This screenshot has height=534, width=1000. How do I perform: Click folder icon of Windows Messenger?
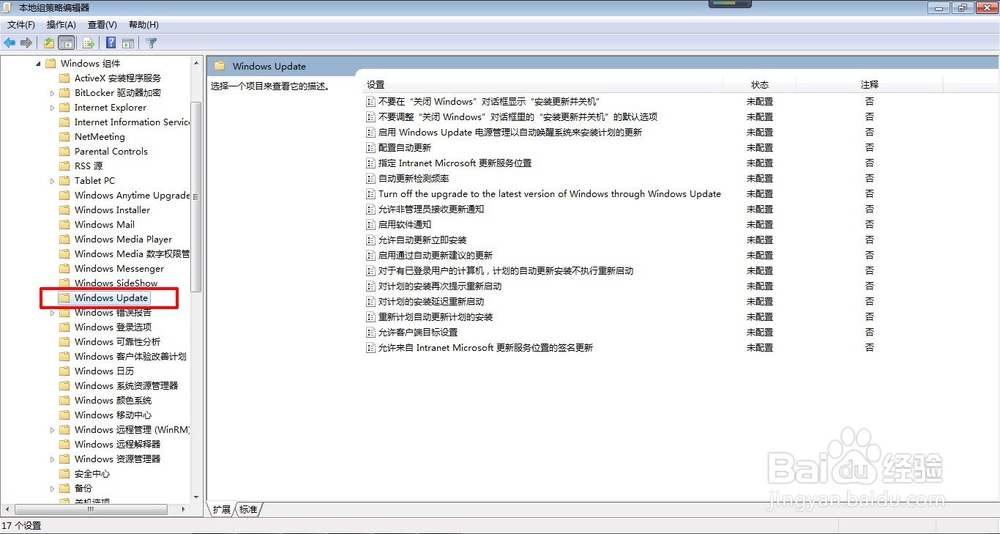[64, 269]
